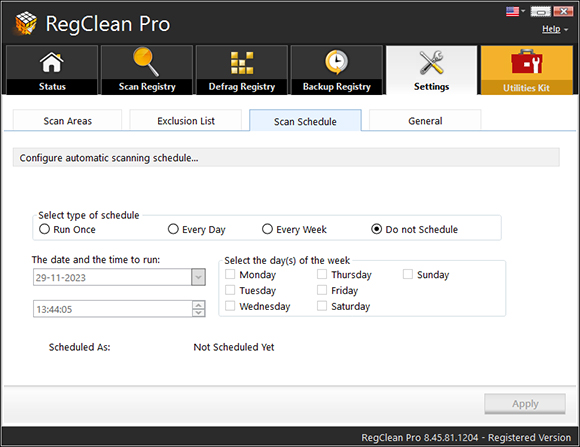Switch to the General settings tab
The image size is (580, 447).
[x=425, y=121]
